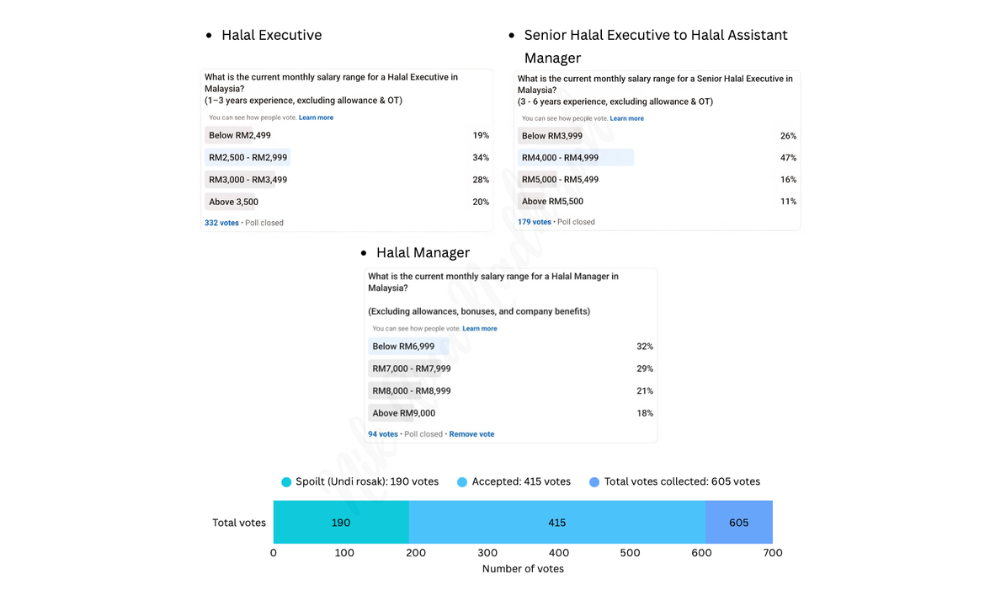Open Learn more in the Halal Manager poll
This screenshot has height=600, width=1000.
point(480,328)
